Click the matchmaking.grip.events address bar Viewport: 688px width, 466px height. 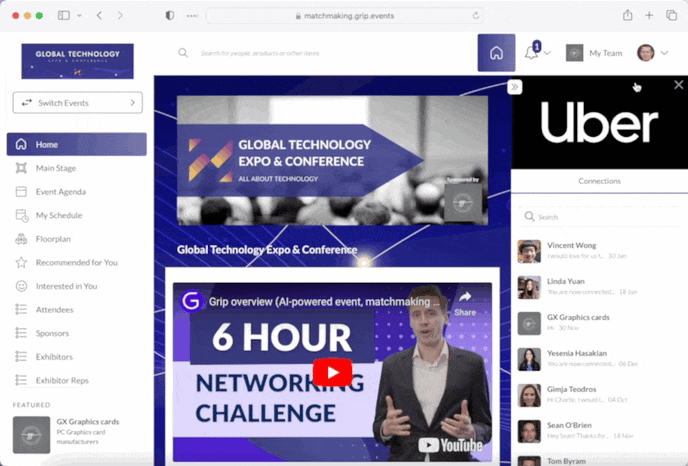tap(344, 16)
